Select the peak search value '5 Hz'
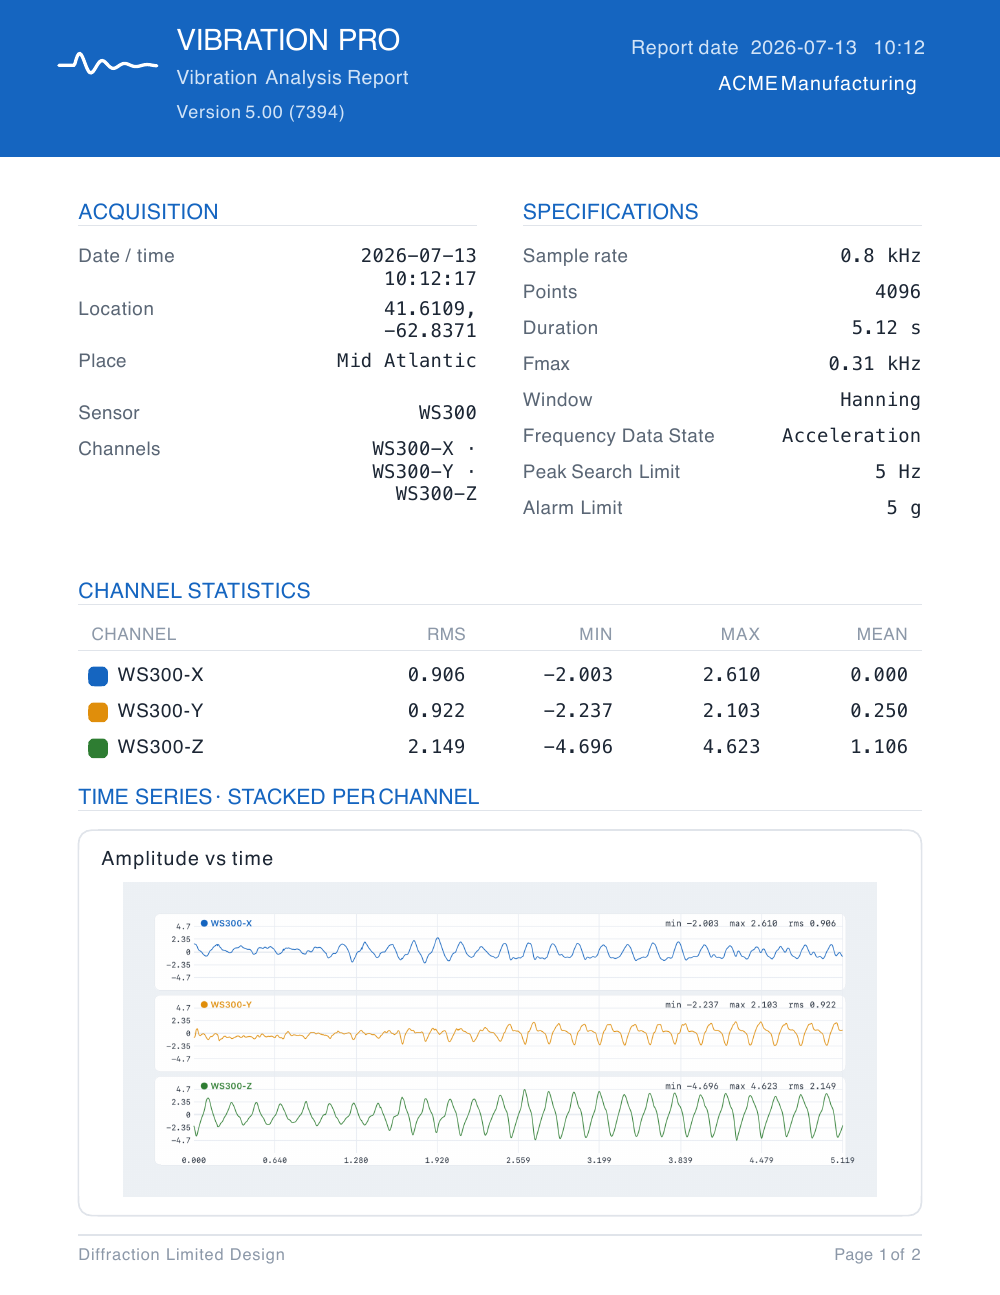This screenshot has width=1000, height=1295. click(x=898, y=472)
